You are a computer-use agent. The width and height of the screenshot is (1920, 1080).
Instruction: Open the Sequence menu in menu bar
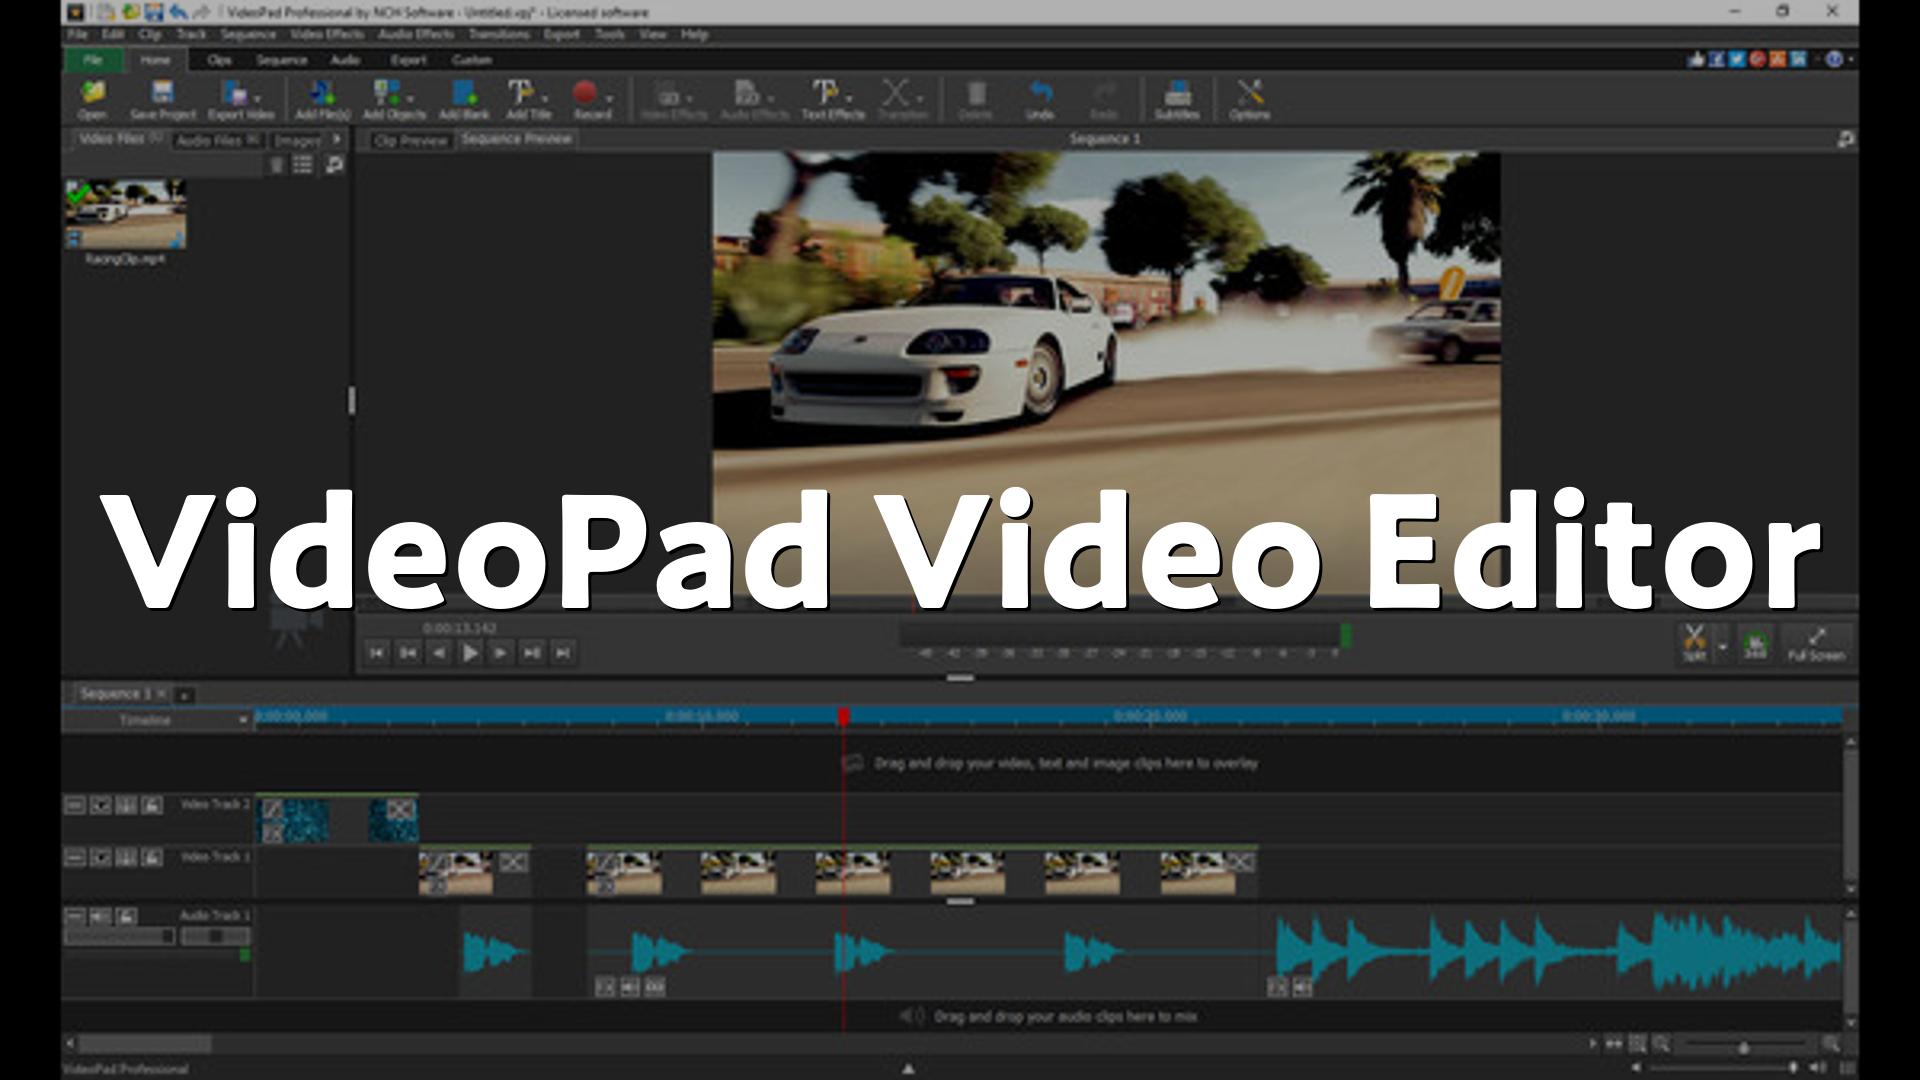click(247, 34)
